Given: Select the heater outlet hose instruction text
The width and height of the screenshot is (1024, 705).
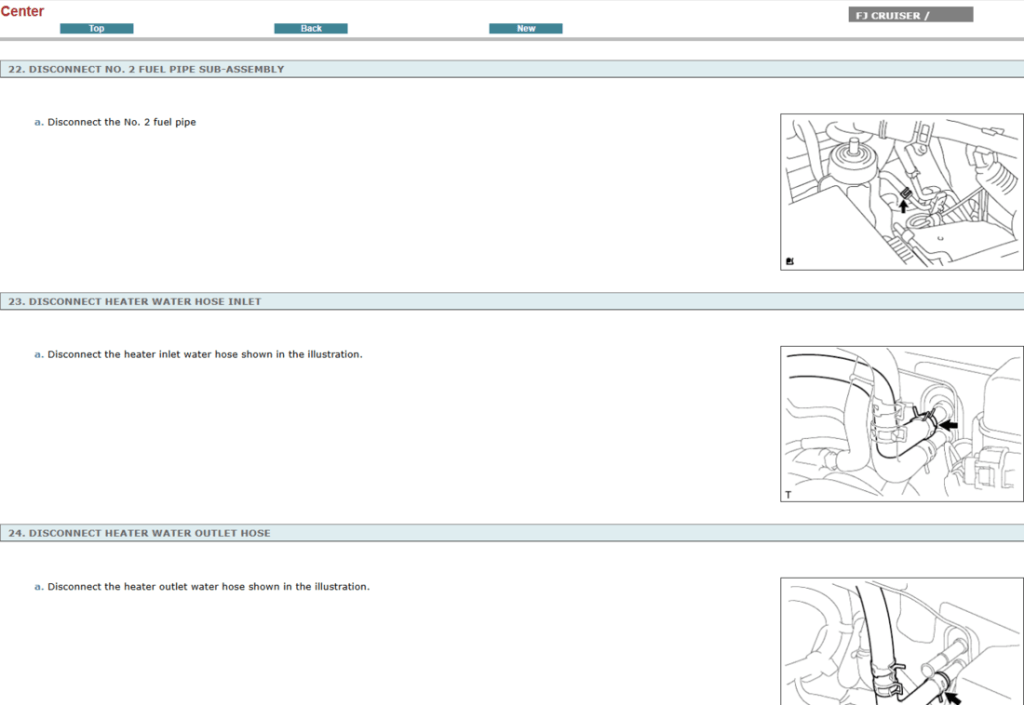Looking at the screenshot, I should point(207,586).
